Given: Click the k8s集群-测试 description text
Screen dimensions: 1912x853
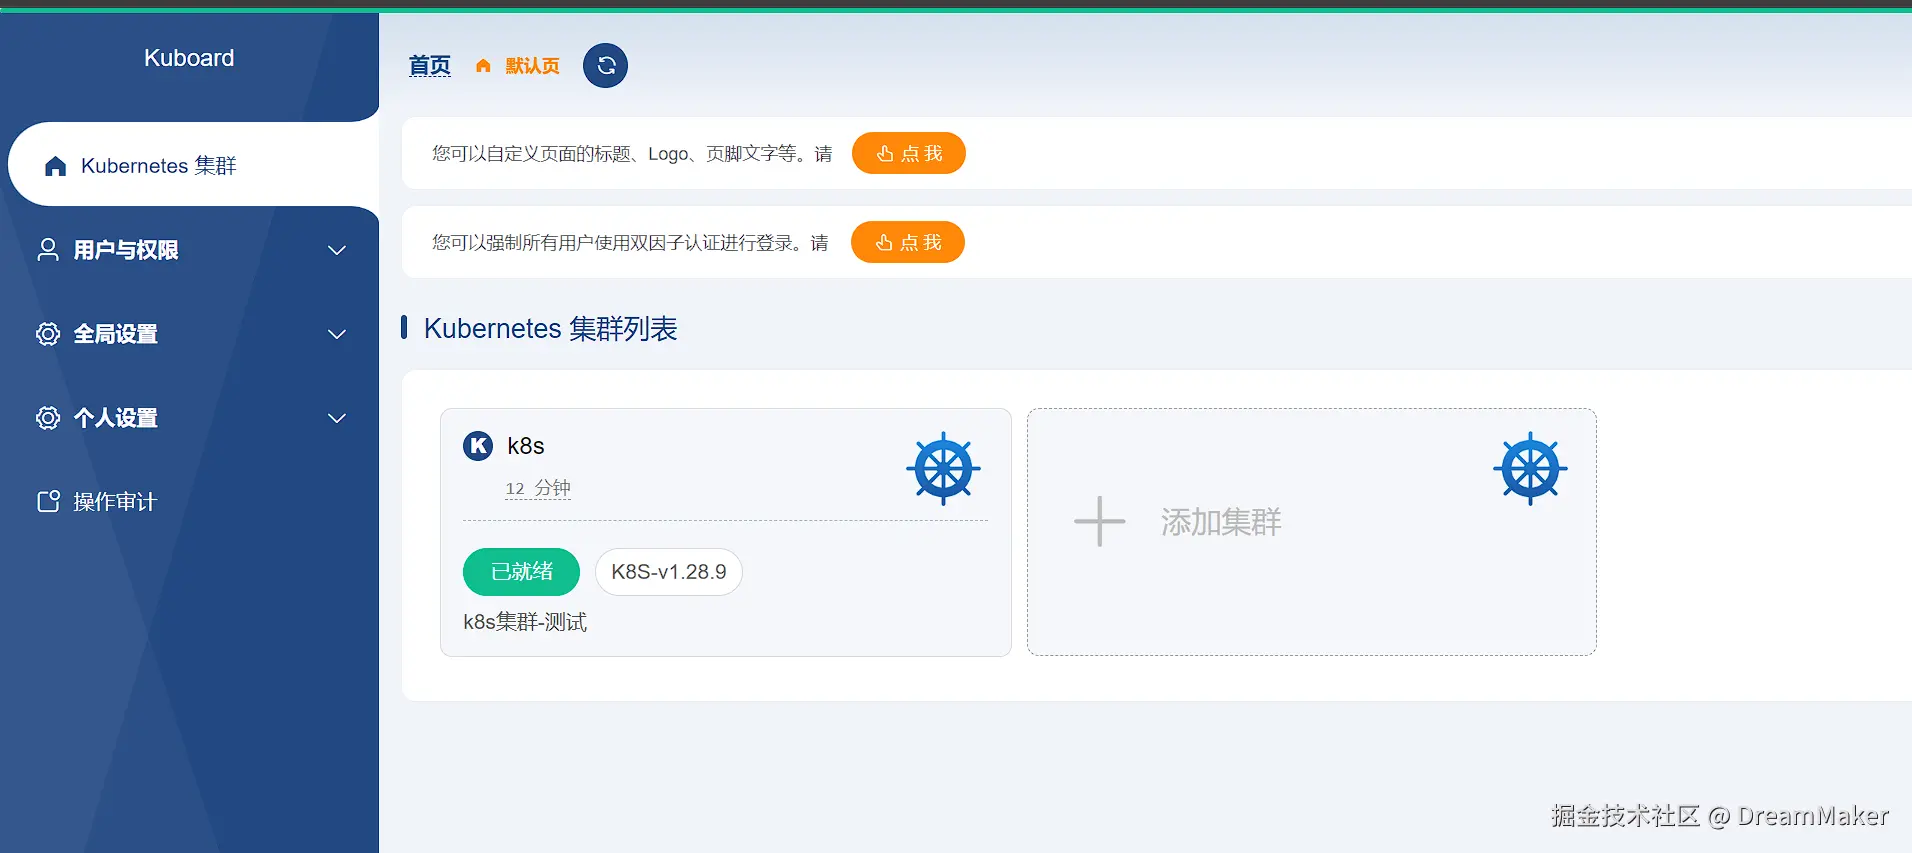Looking at the screenshot, I should coord(525,622).
